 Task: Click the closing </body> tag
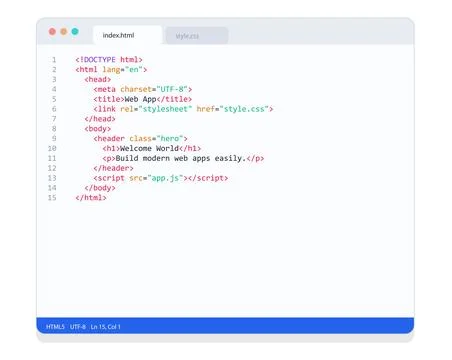click(100, 188)
